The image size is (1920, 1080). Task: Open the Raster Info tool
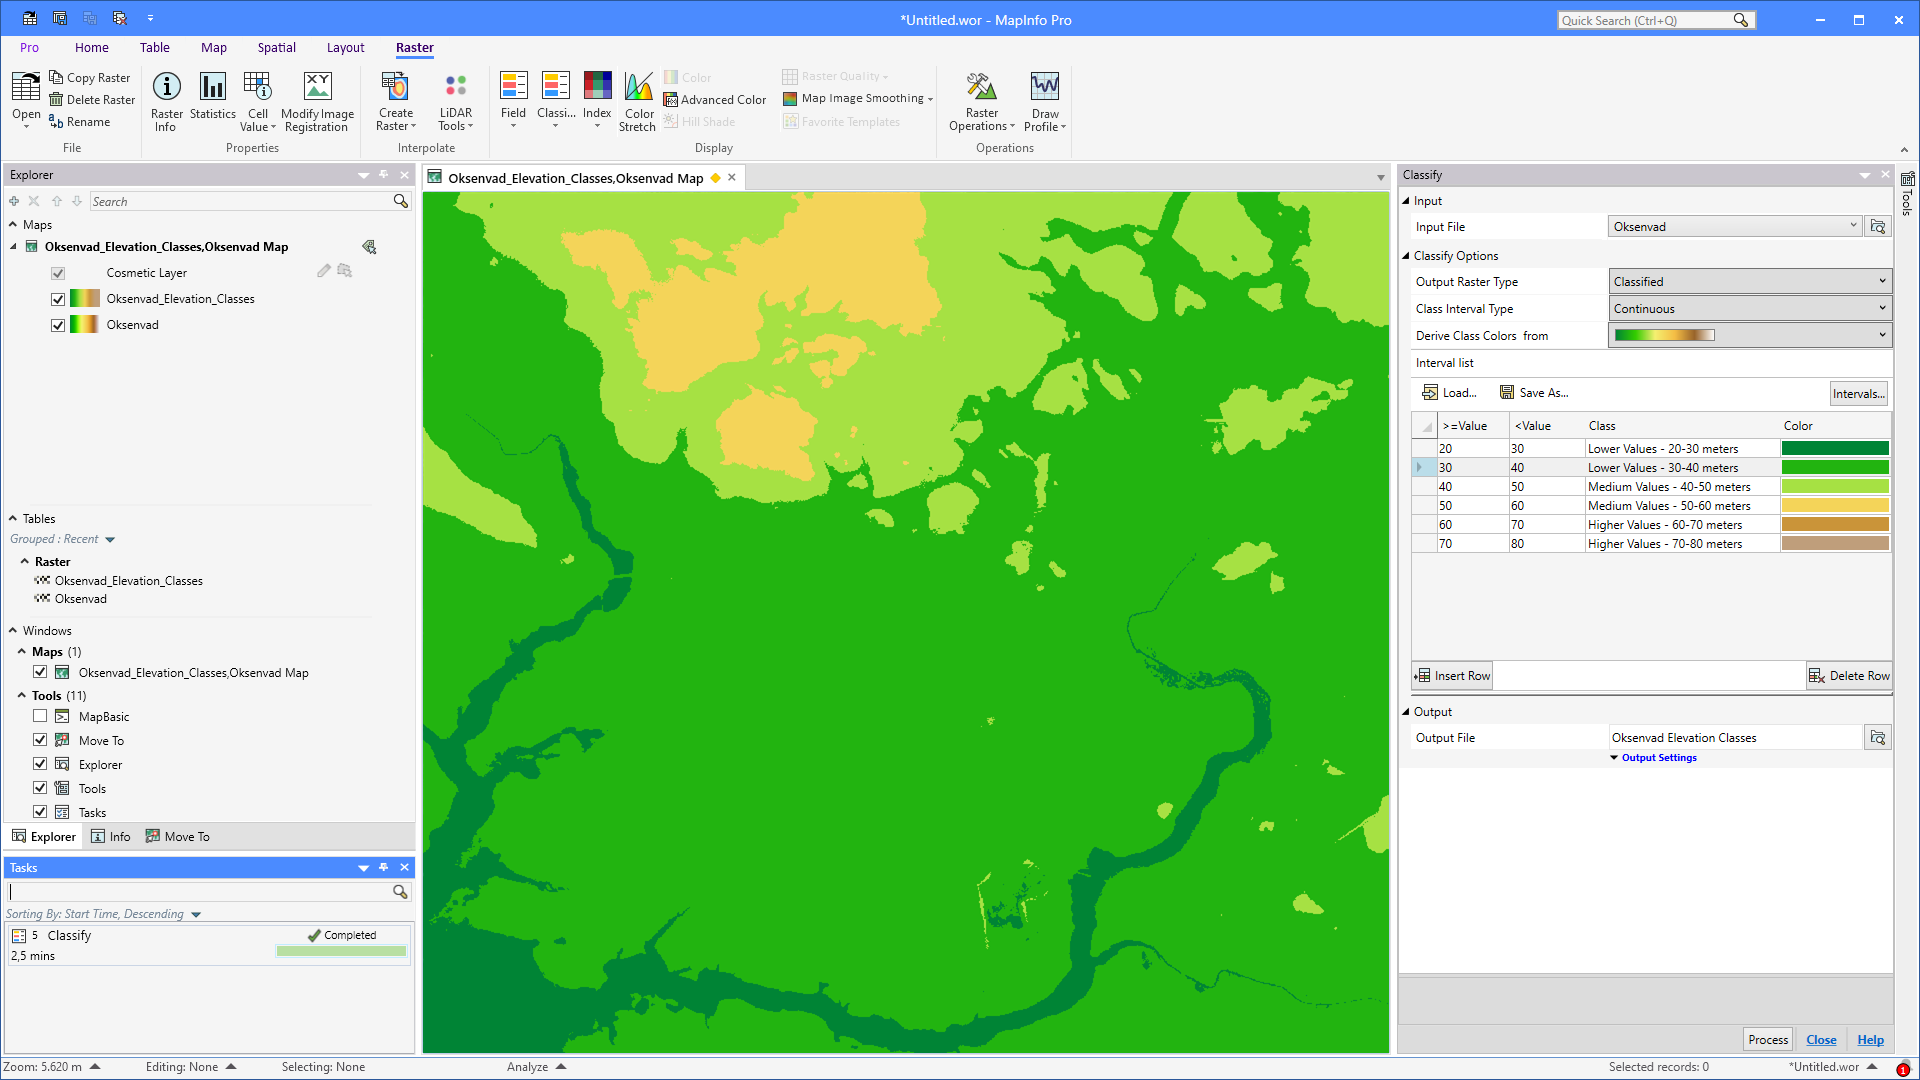point(166,100)
